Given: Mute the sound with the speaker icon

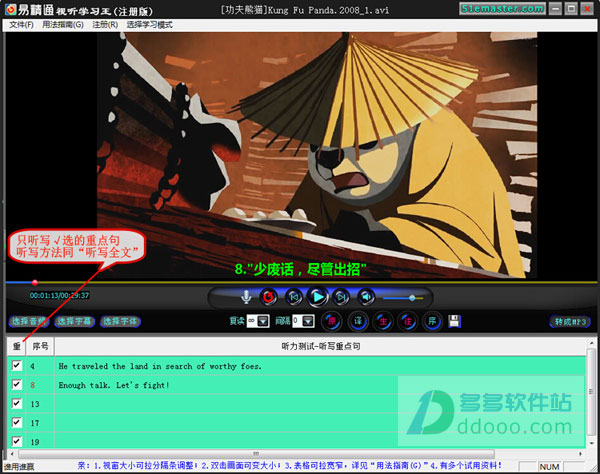Looking at the screenshot, I should click(366, 297).
